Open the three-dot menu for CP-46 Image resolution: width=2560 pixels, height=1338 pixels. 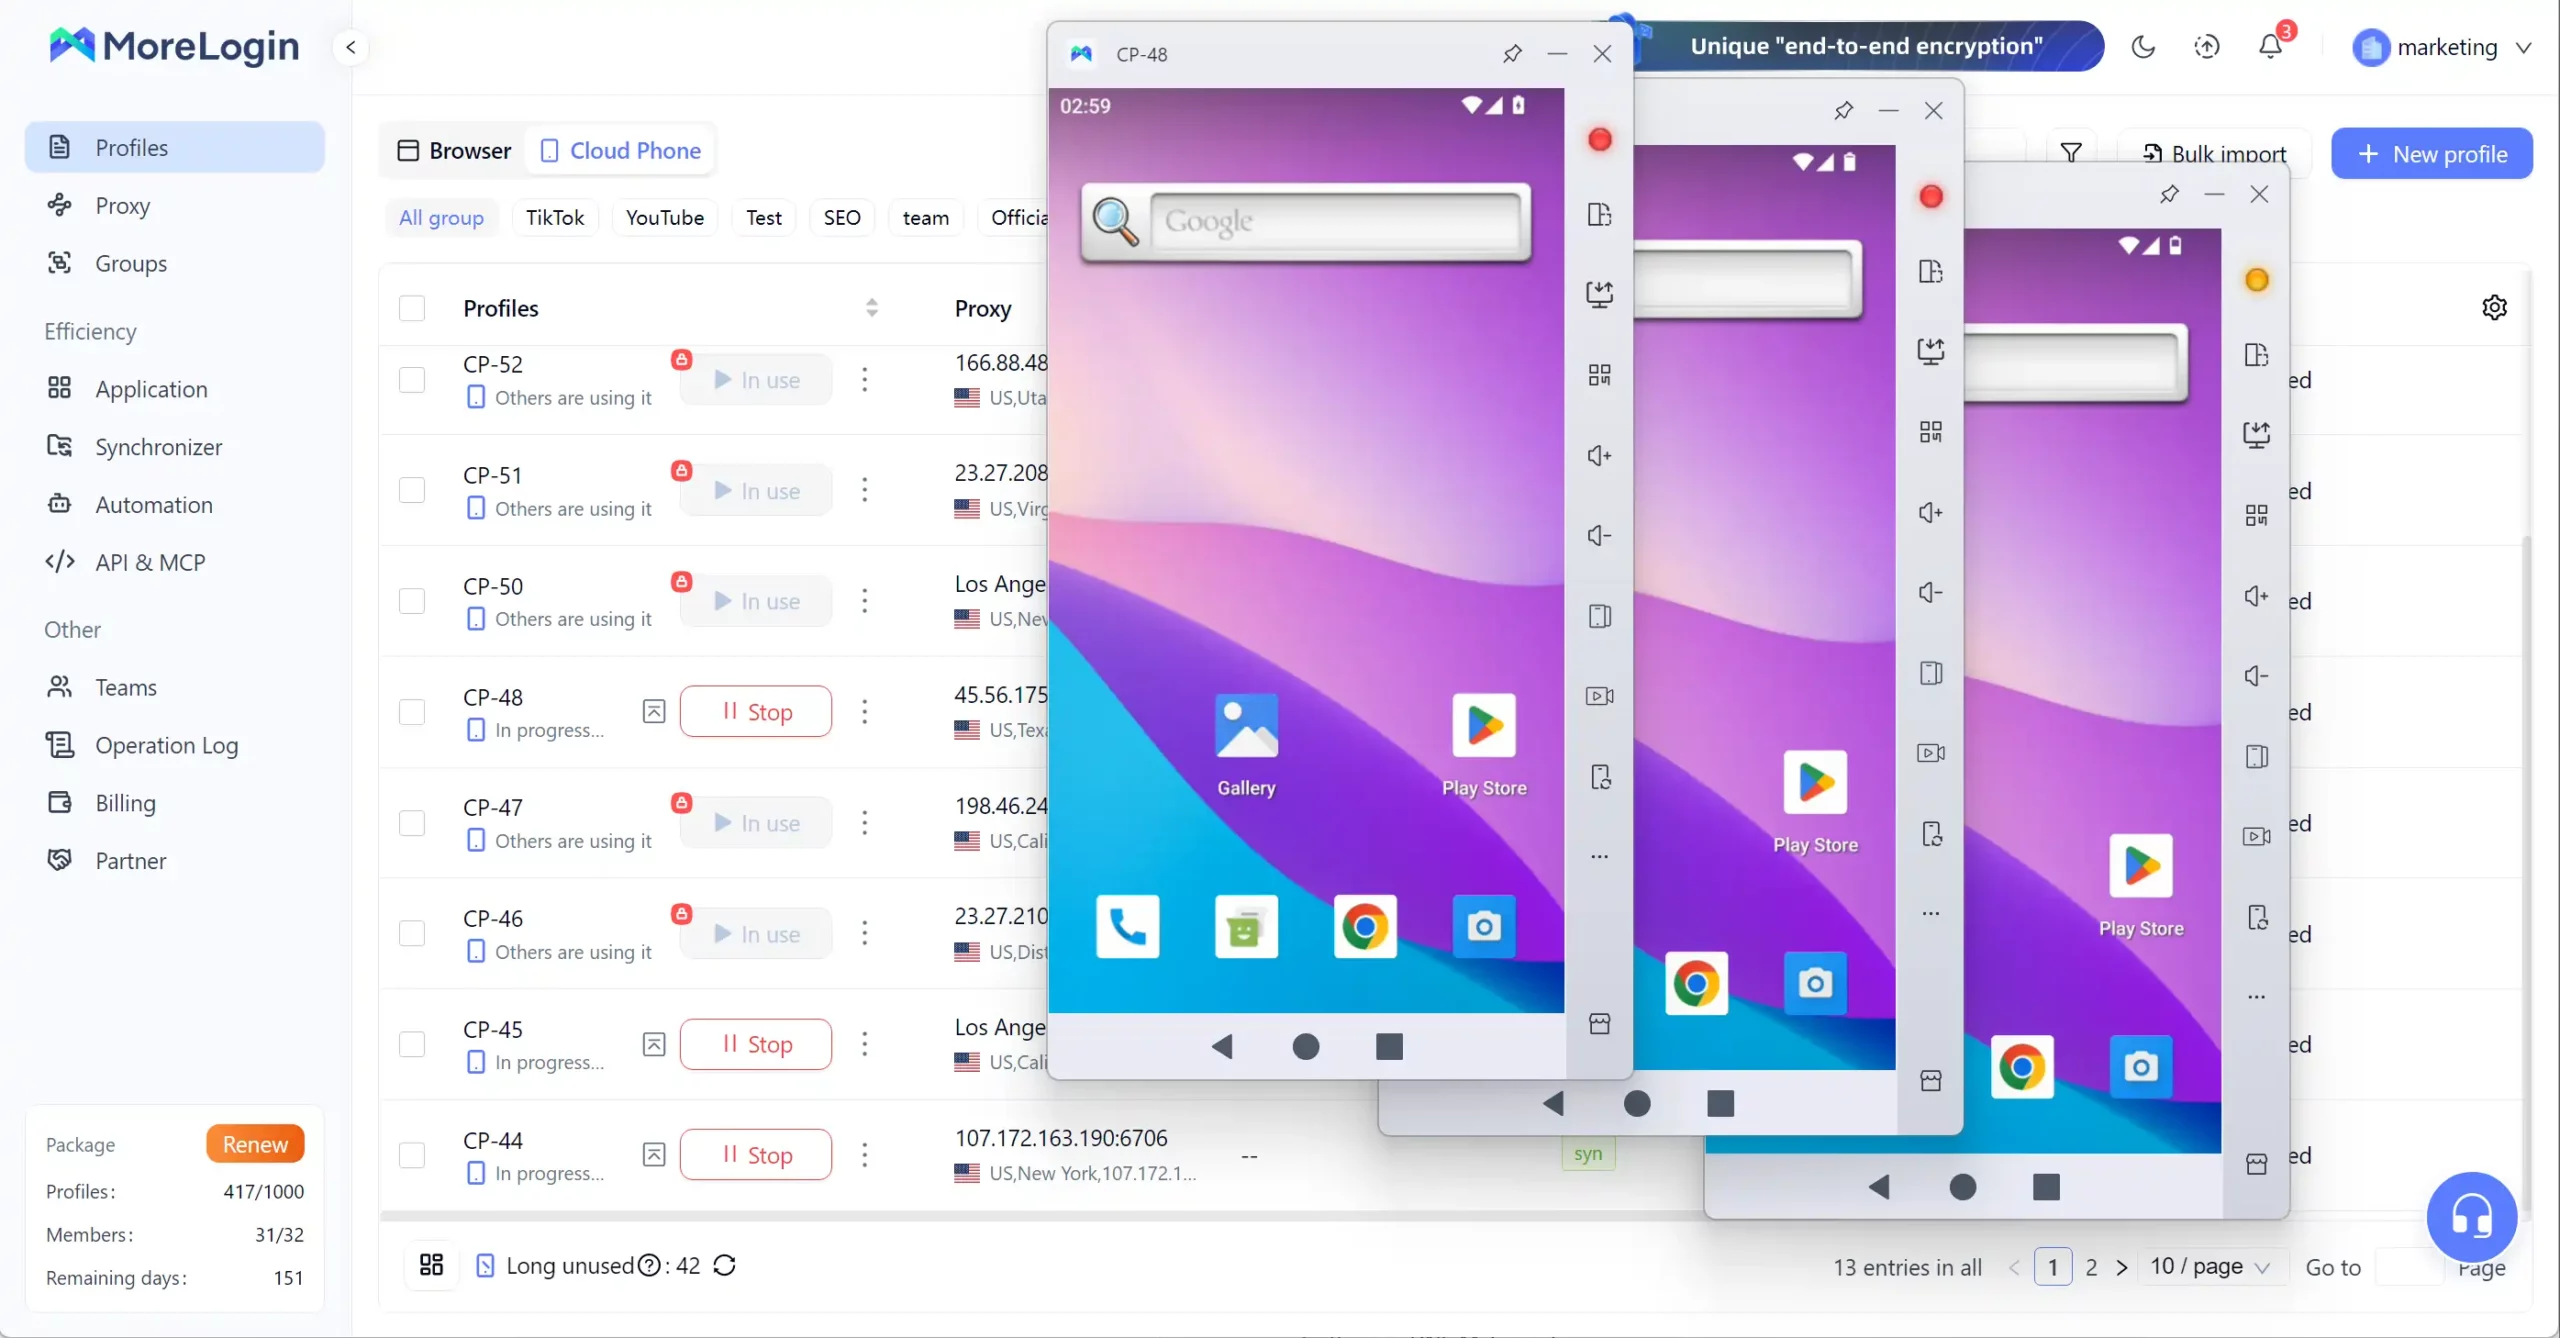(x=865, y=934)
